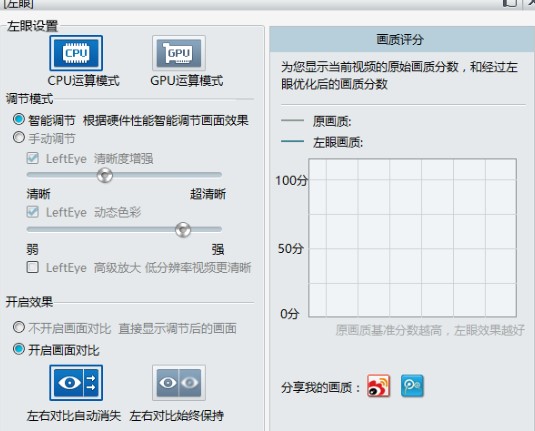The image size is (535, 431).
Task: Click the 清晰度 slider handle
Action: coord(105,175)
